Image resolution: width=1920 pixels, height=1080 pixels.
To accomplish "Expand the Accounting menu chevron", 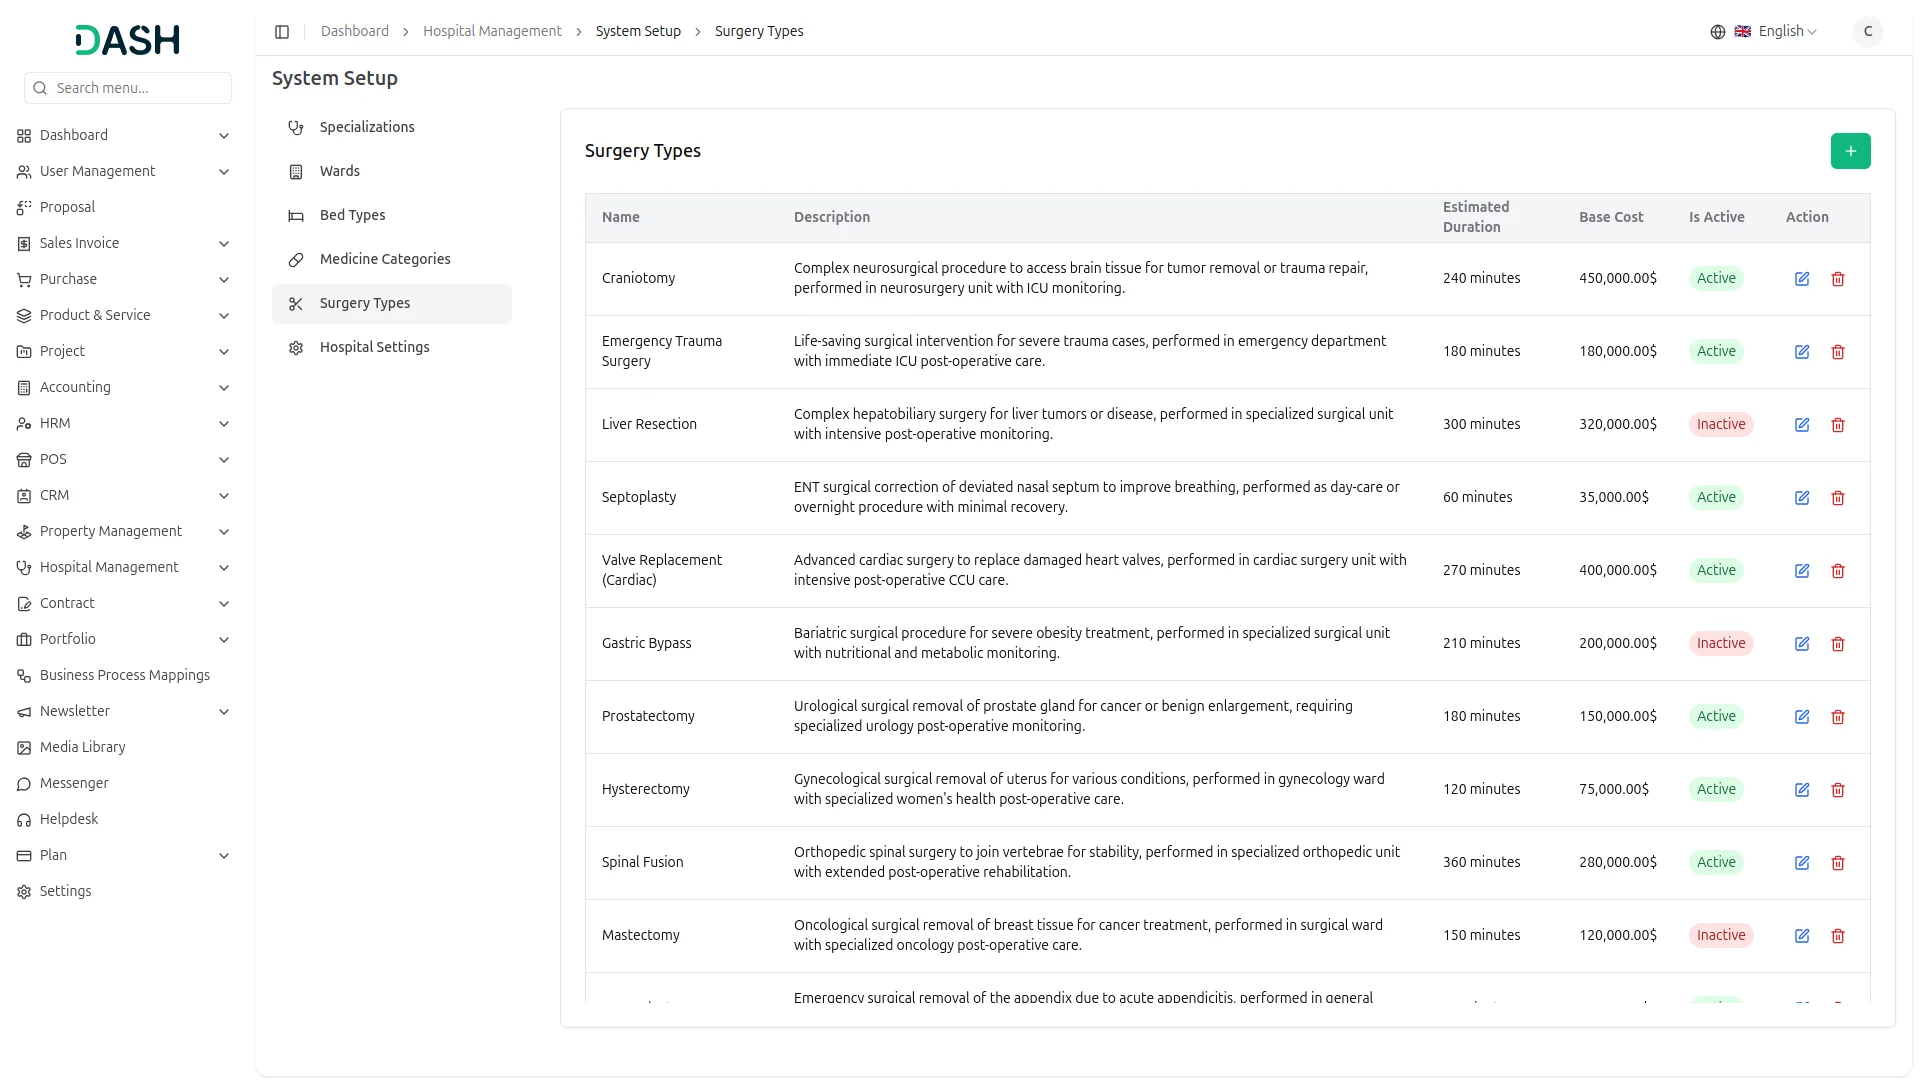I will (x=224, y=388).
